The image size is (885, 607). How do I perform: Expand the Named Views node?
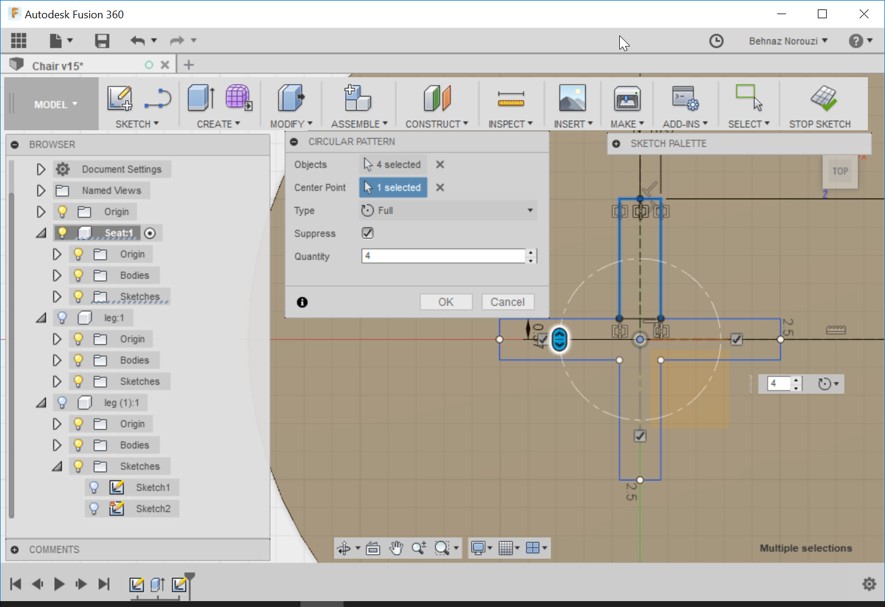coord(41,190)
